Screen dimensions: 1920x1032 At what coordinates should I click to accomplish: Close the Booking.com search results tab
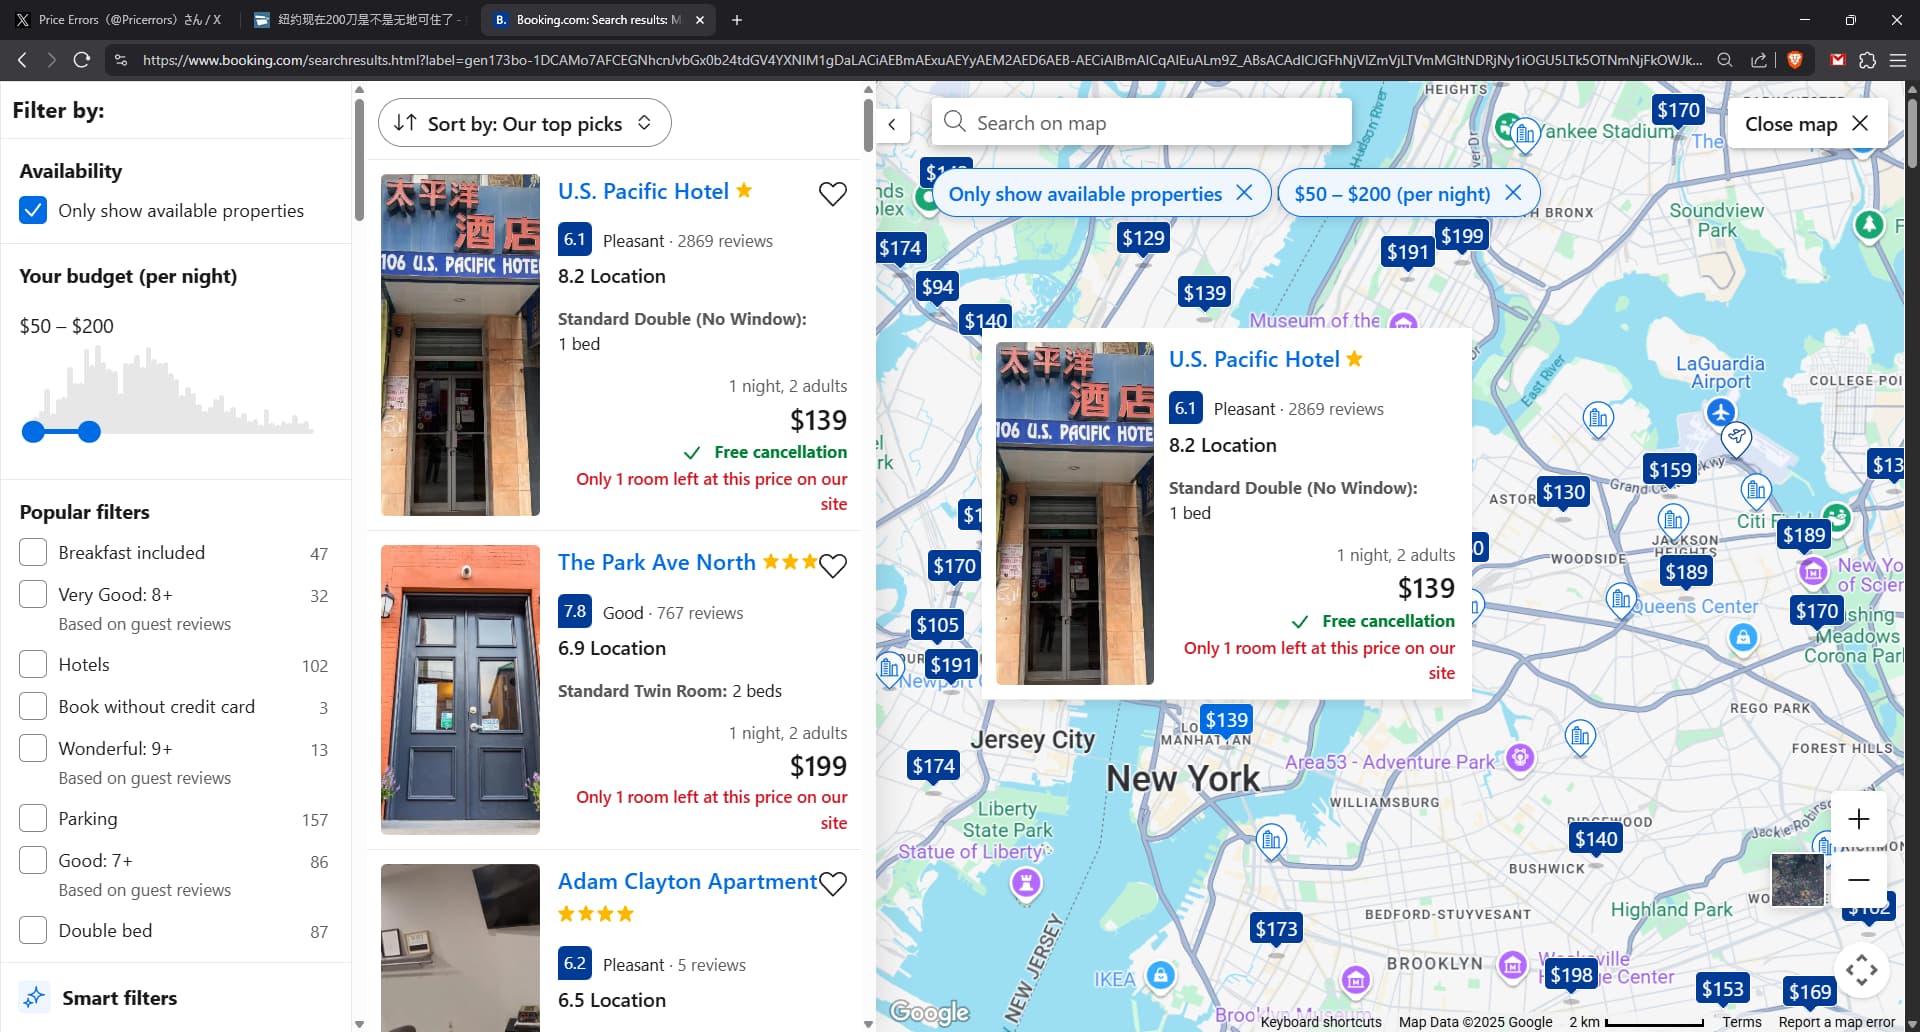click(699, 20)
